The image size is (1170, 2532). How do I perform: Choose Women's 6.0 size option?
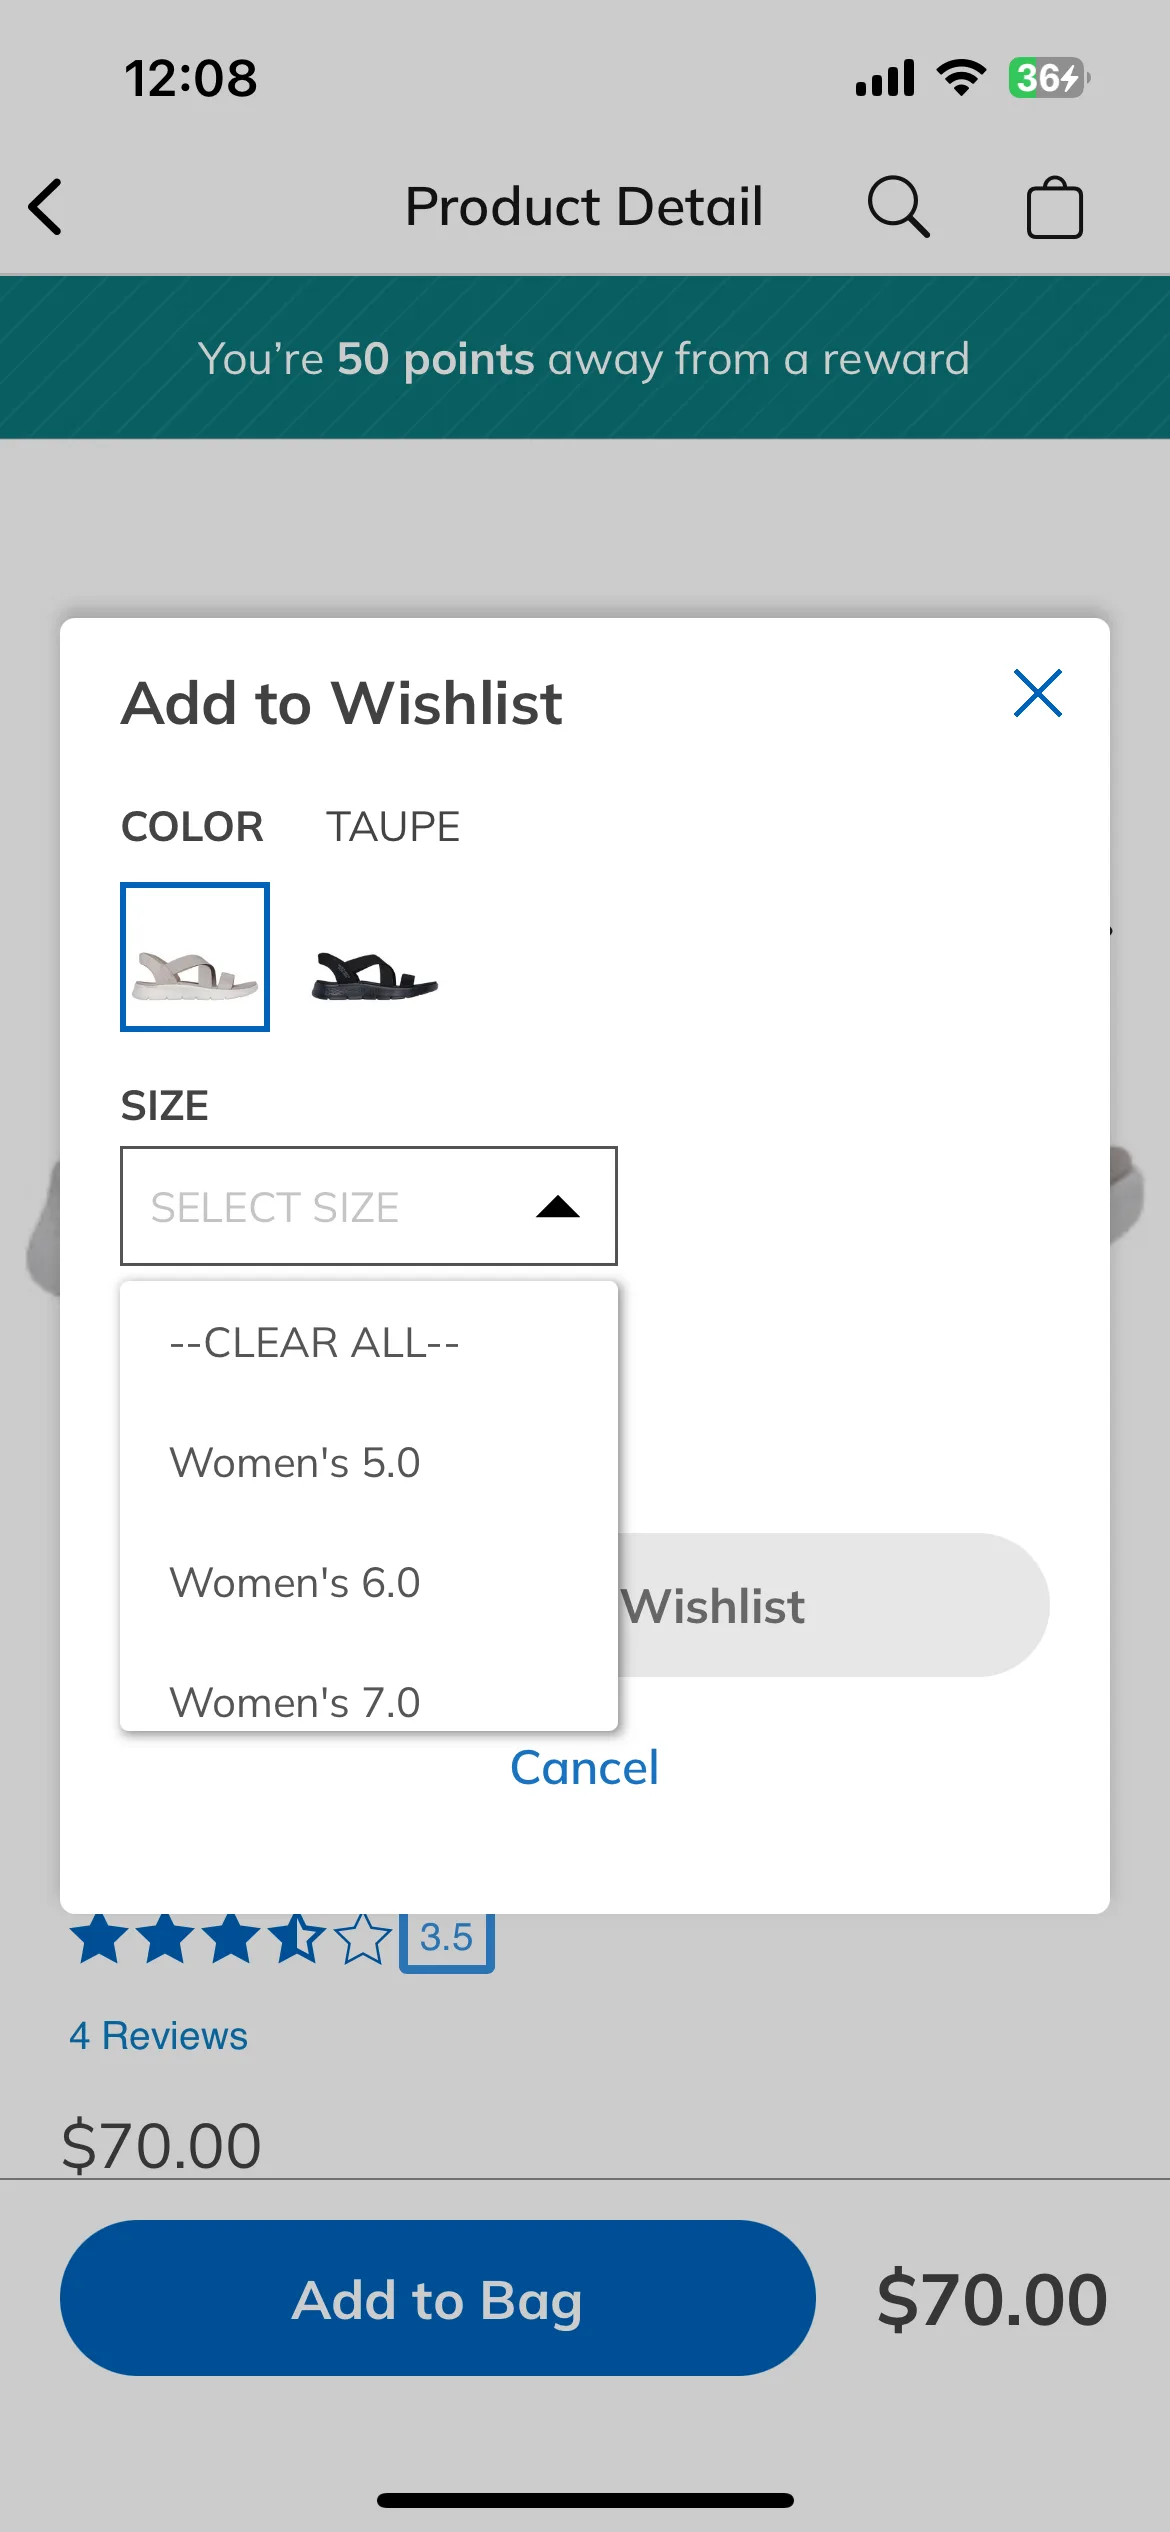[369, 1583]
